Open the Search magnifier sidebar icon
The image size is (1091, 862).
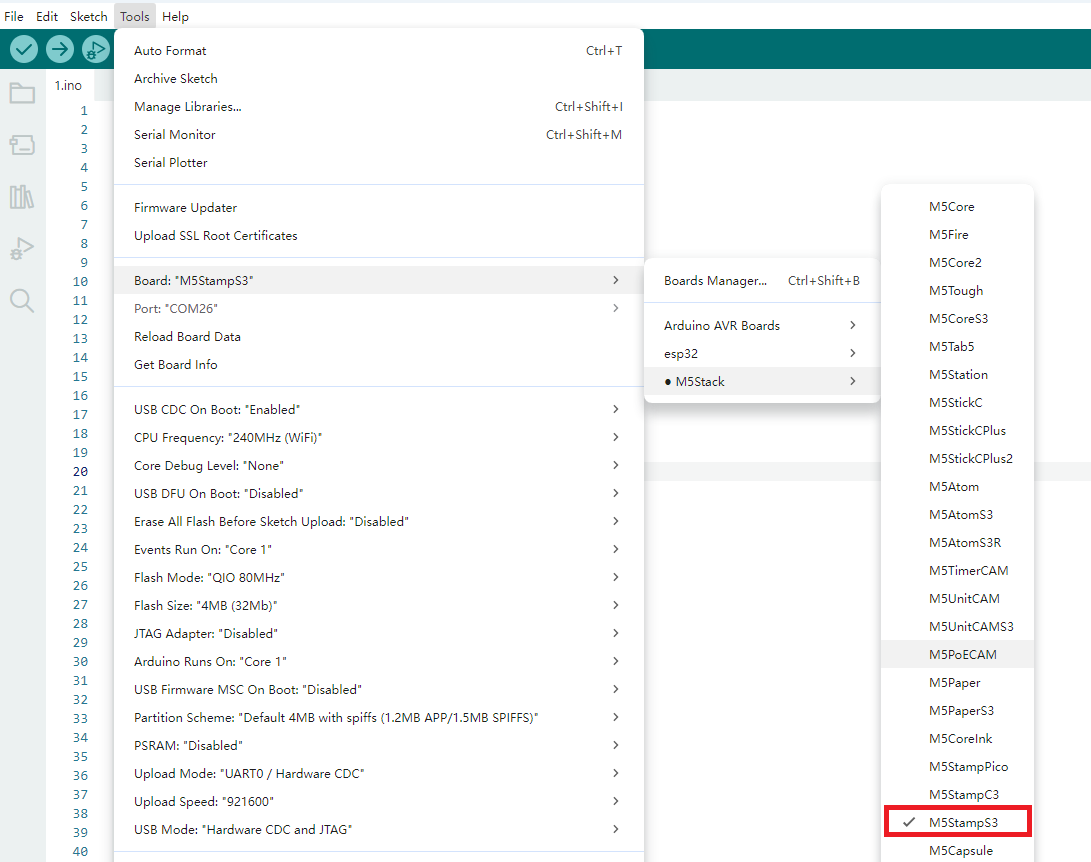point(22,301)
